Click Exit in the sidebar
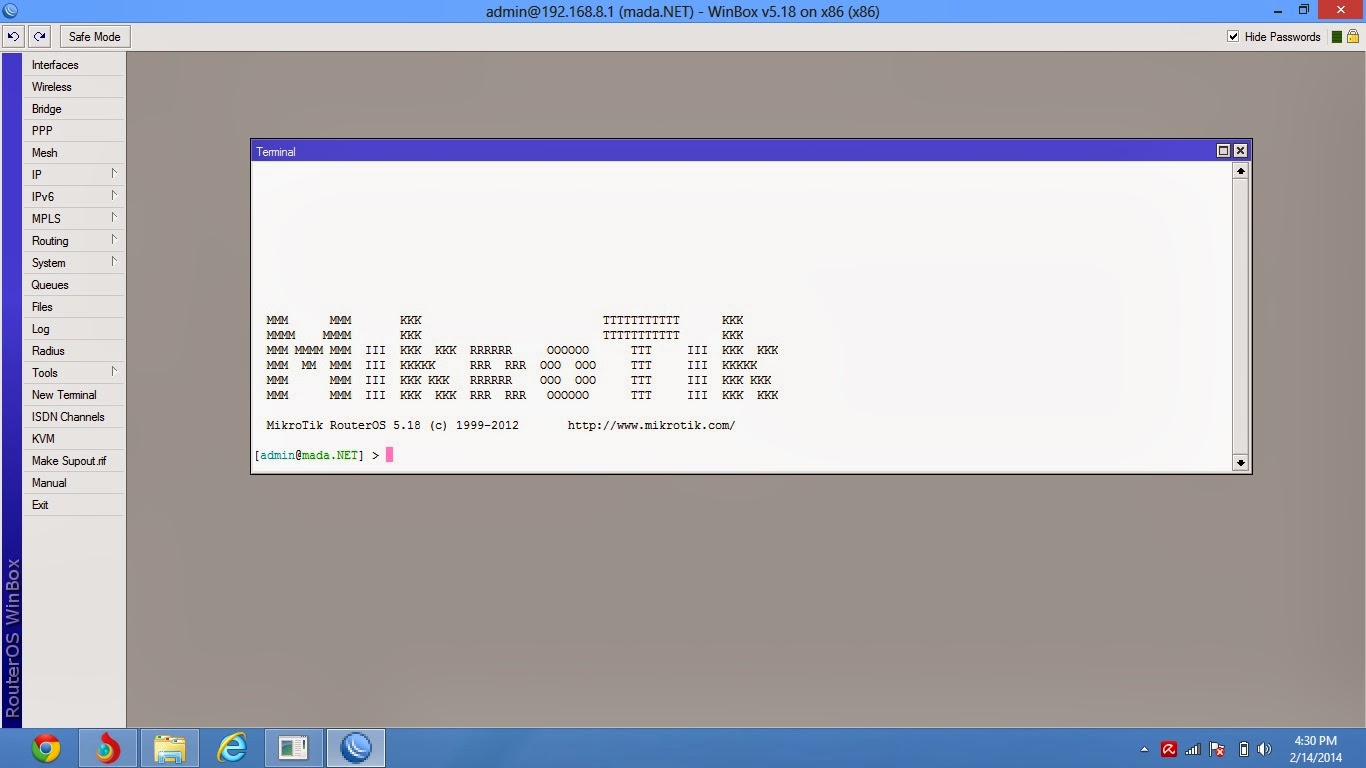This screenshot has height=768, width=1366. [74, 505]
